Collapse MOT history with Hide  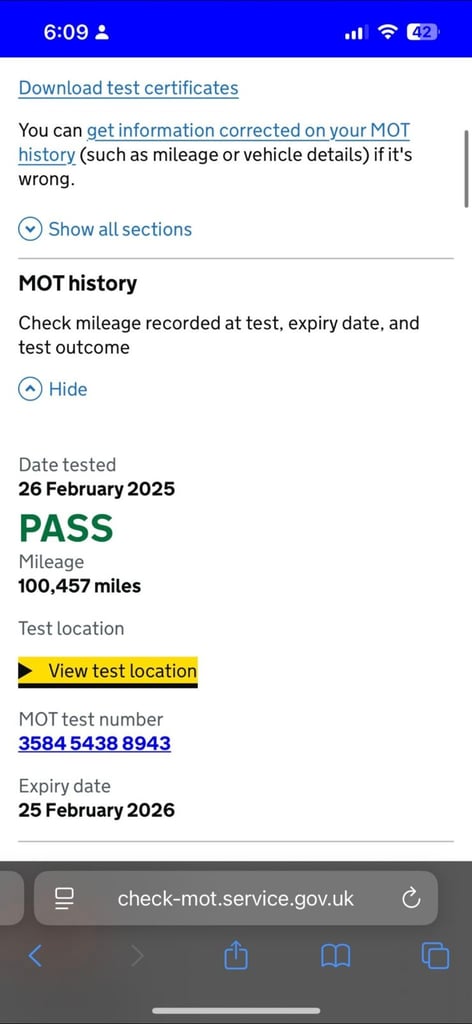53,389
